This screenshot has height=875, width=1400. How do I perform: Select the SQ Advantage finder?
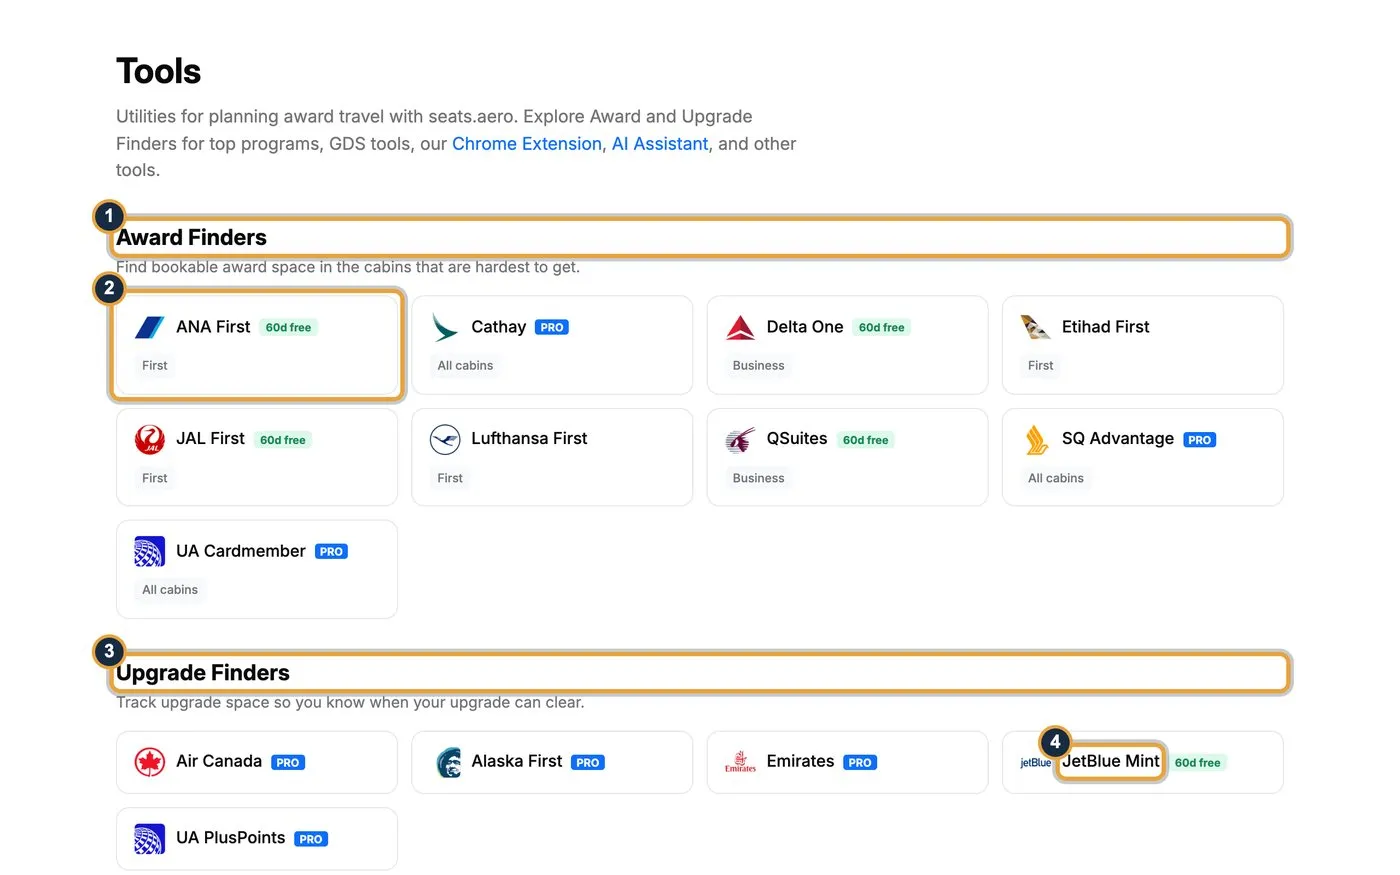click(1143, 457)
